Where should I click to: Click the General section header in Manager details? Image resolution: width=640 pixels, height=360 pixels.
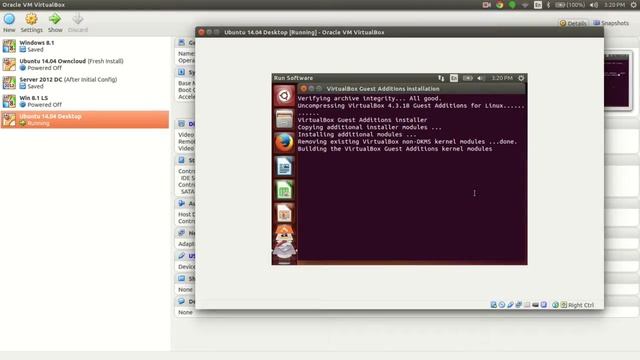[x=186, y=42]
